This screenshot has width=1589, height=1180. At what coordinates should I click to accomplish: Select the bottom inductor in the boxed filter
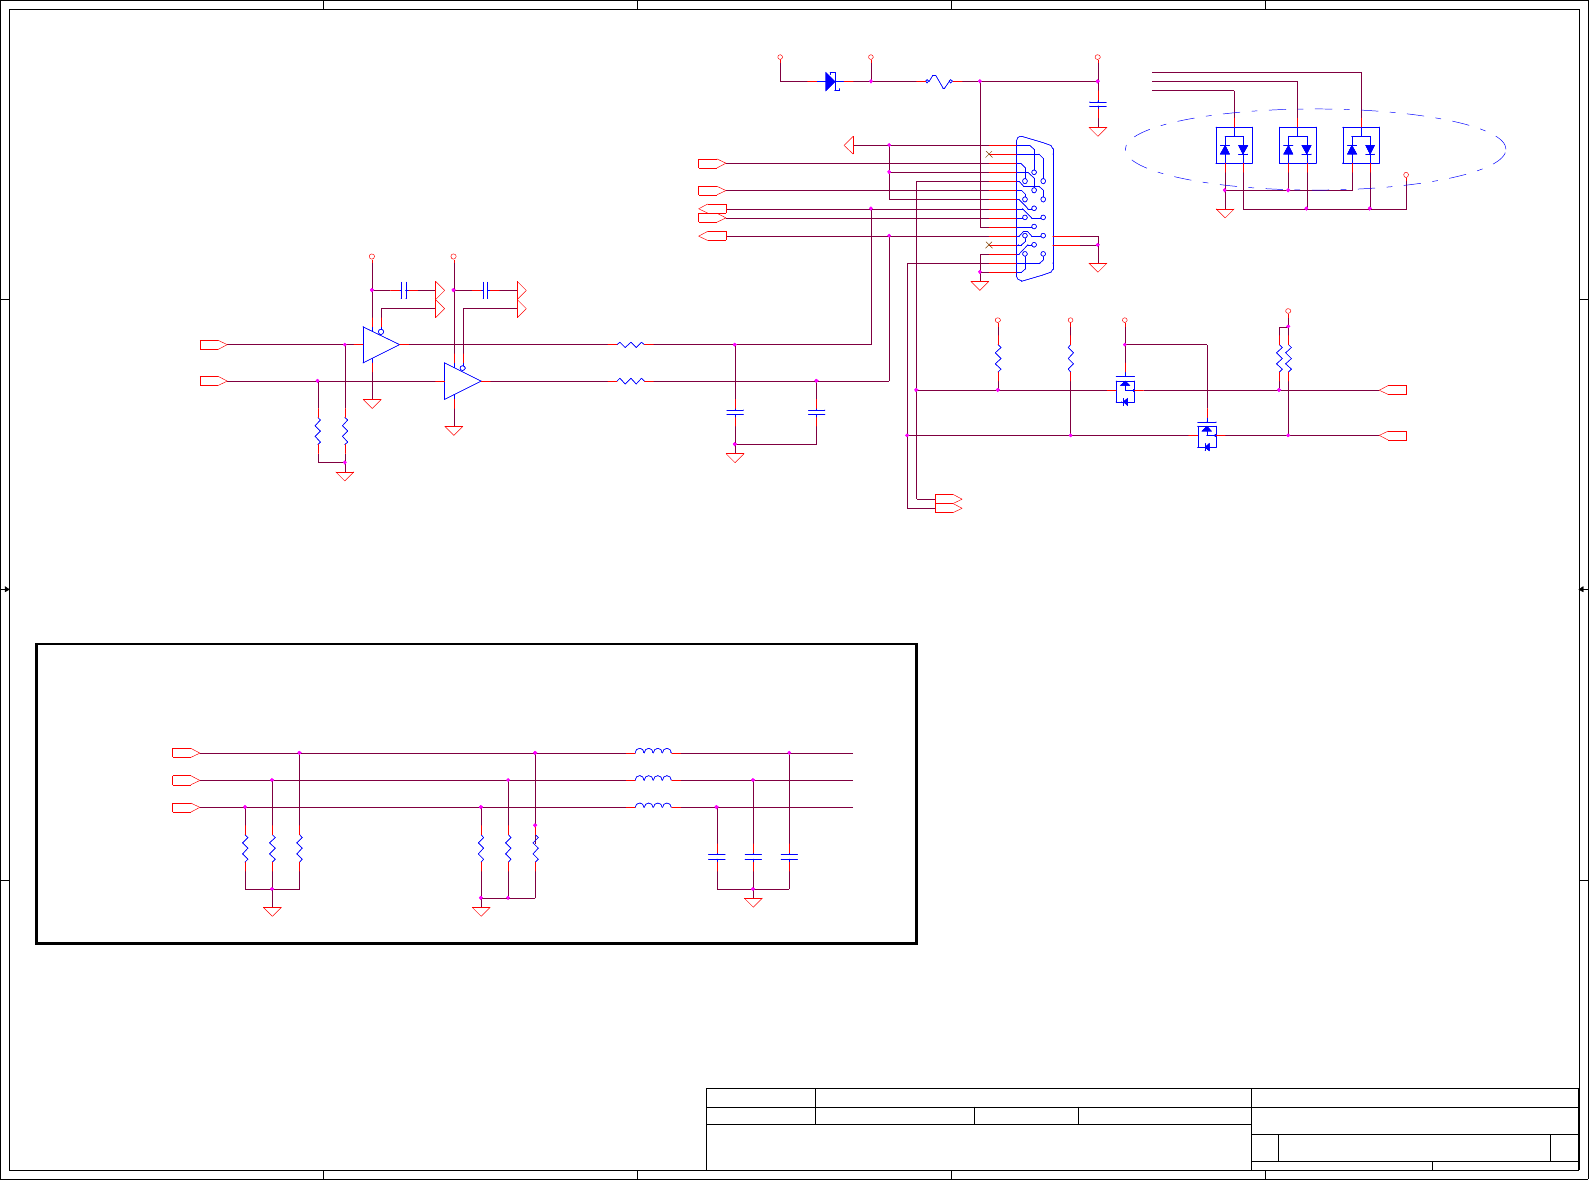(653, 805)
